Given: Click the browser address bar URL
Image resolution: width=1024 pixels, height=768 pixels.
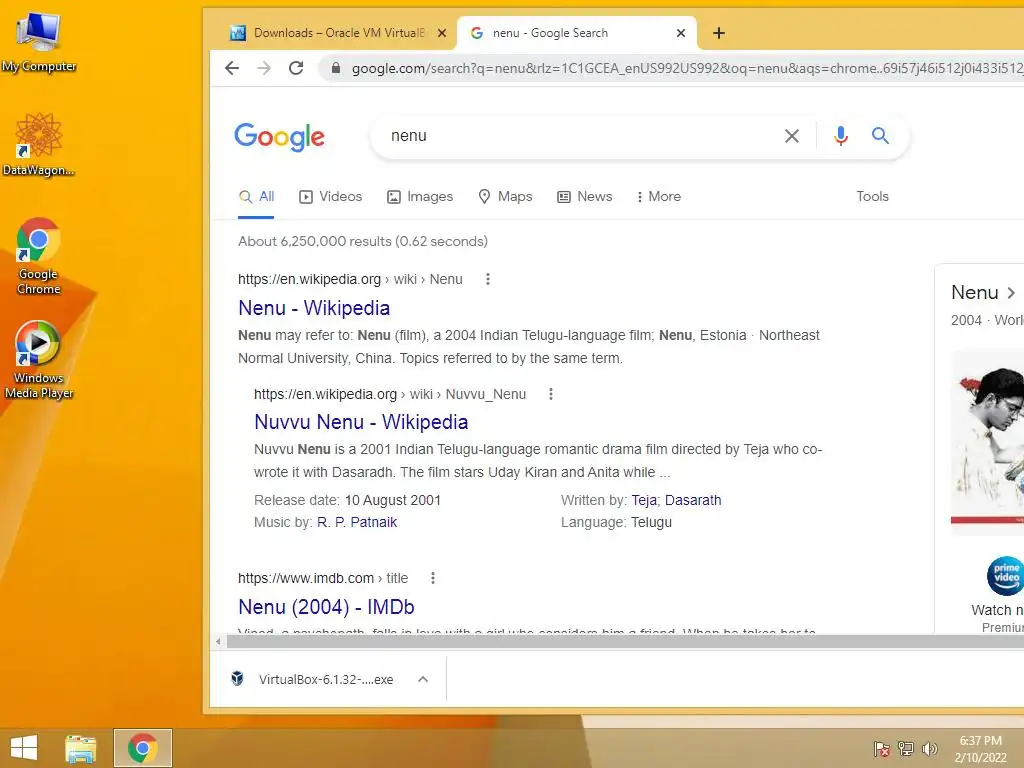Looking at the screenshot, I should (686, 68).
